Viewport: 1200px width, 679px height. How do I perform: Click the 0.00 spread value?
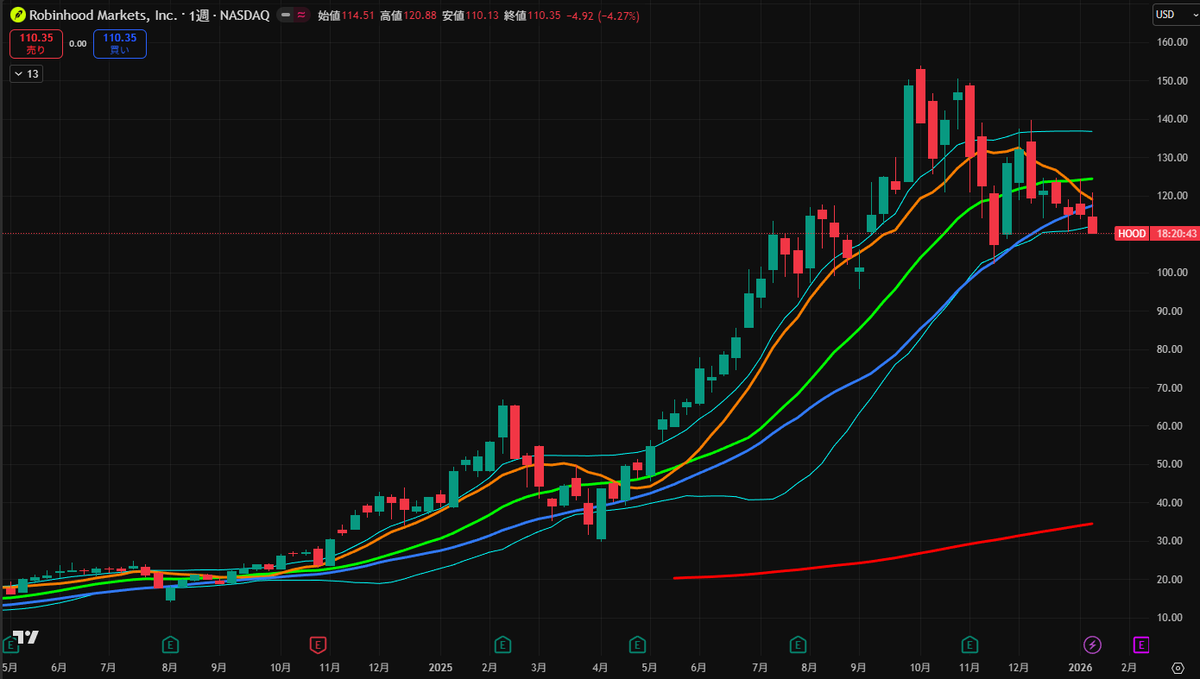[78, 44]
